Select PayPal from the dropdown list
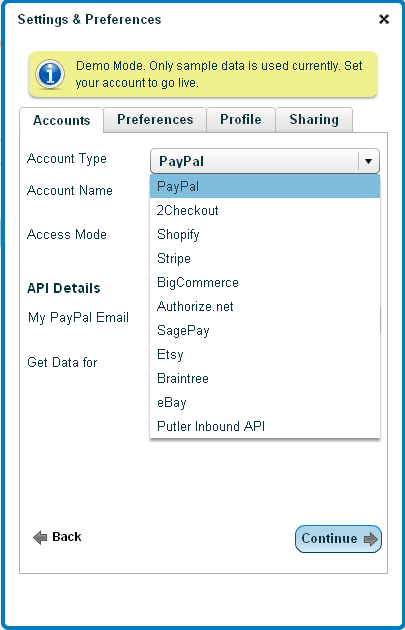 coord(265,186)
